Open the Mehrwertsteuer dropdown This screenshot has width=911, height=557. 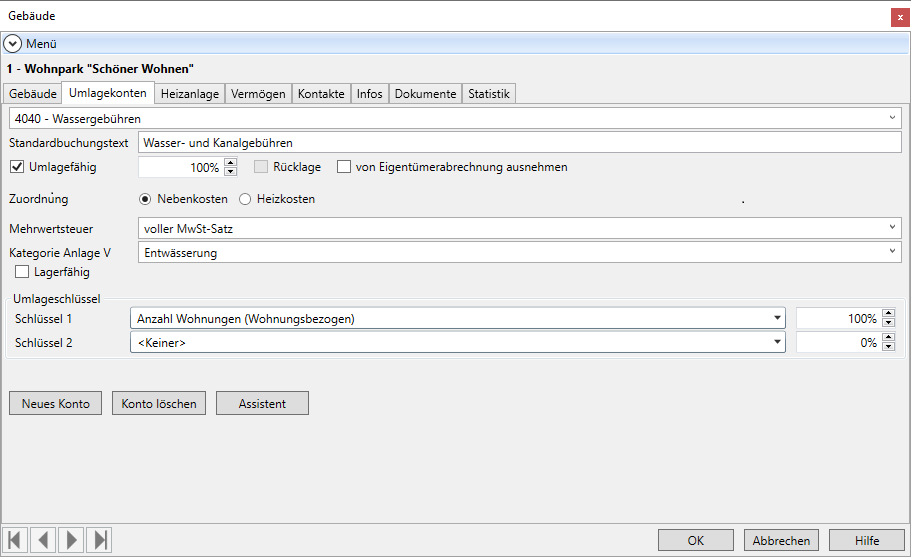coord(891,229)
